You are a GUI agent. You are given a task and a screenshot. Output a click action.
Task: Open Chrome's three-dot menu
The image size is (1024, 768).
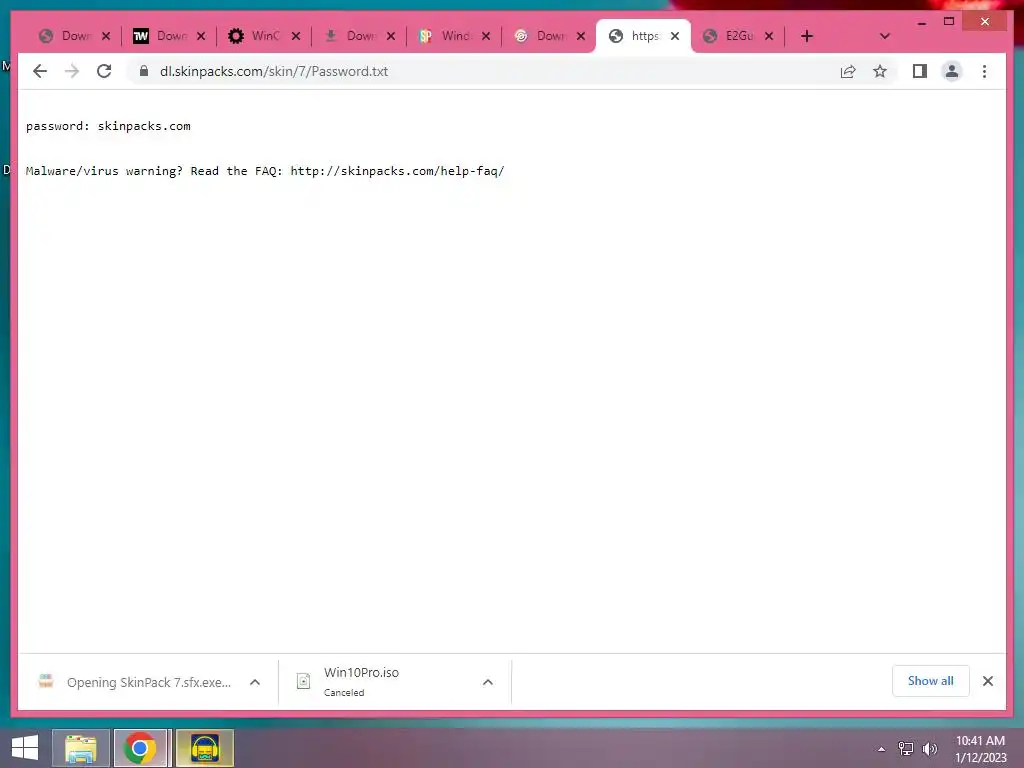click(x=984, y=71)
